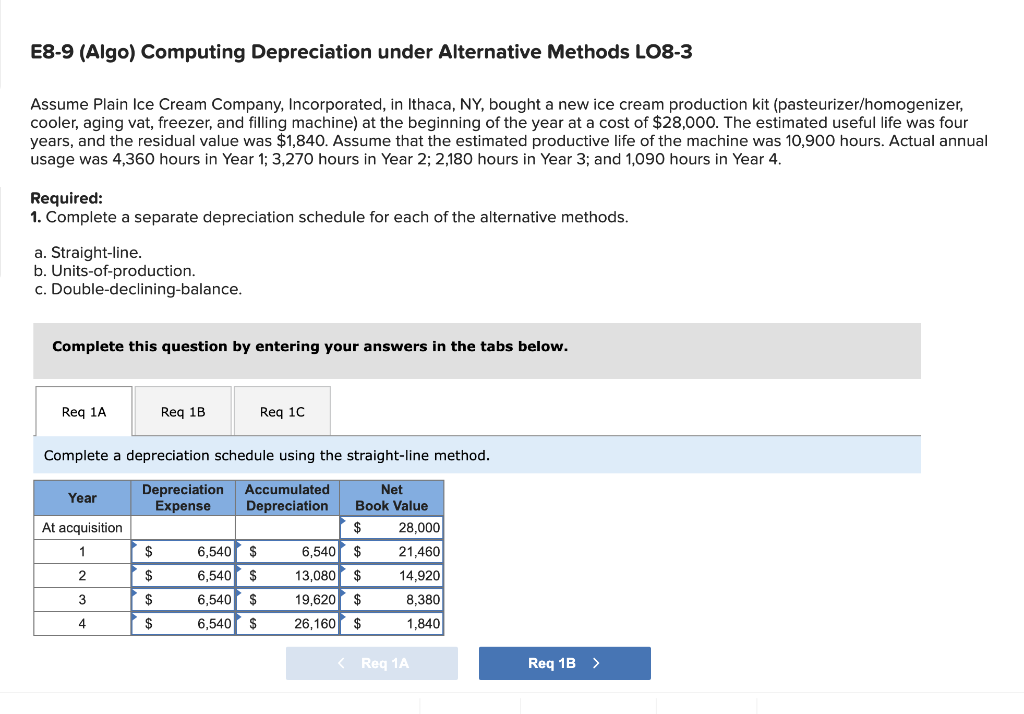
Task: Select Year 4 depreciation expense cell
Action: point(183,623)
